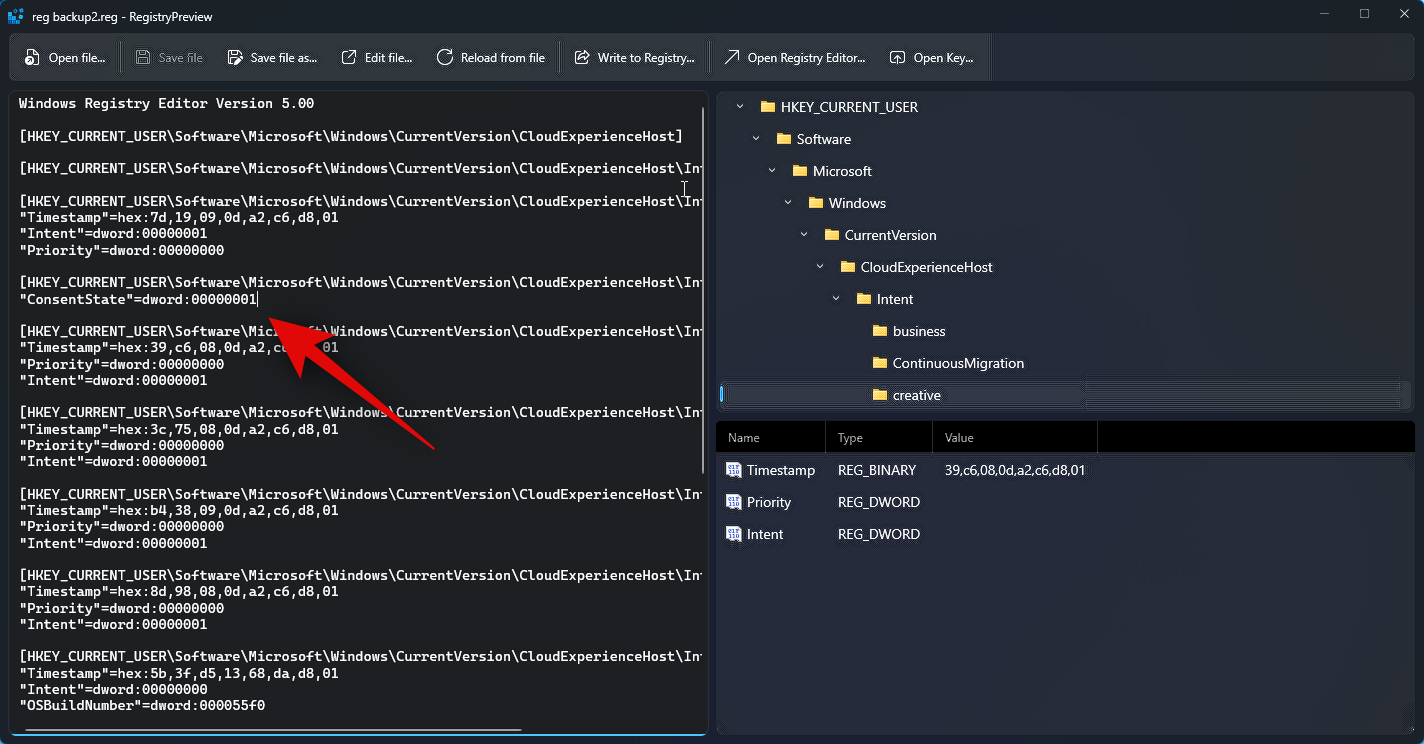Click the Value column header
The width and height of the screenshot is (1424, 744).
click(x=959, y=438)
